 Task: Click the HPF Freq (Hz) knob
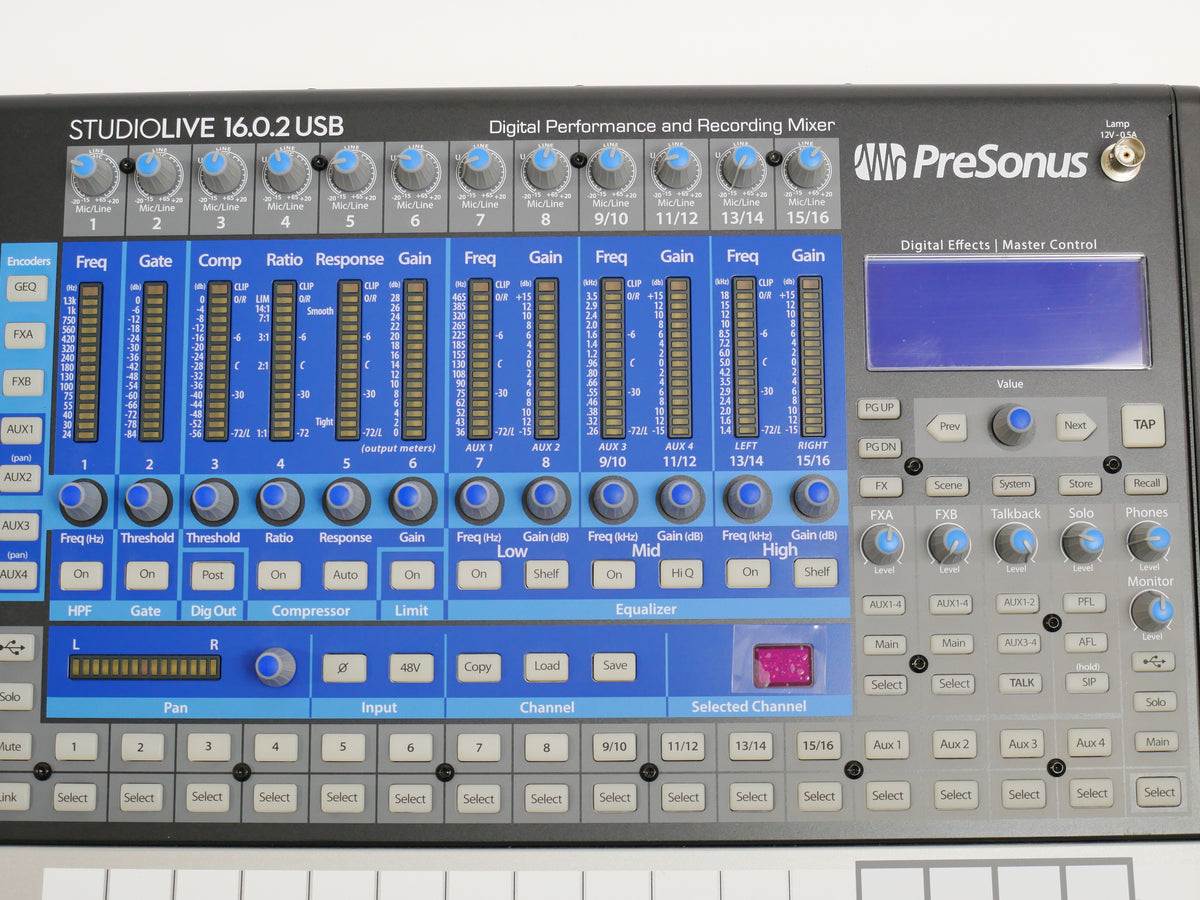click(82, 500)
